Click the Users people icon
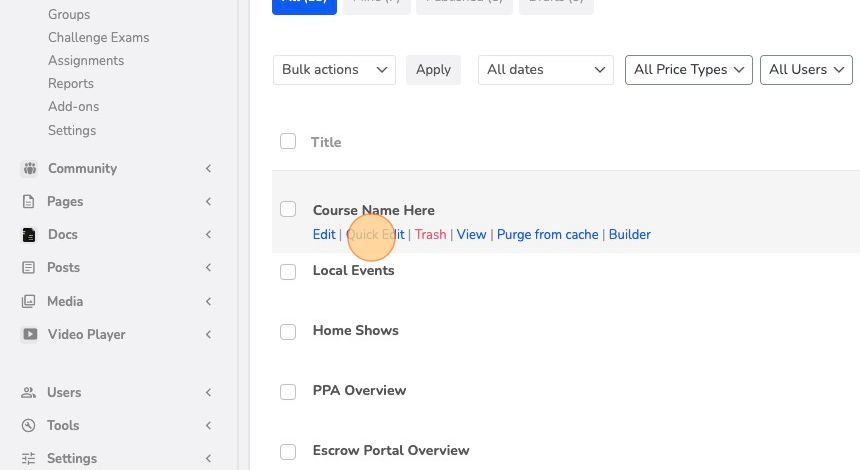Viewport: 860px width, 470px height. click(29, 392)
